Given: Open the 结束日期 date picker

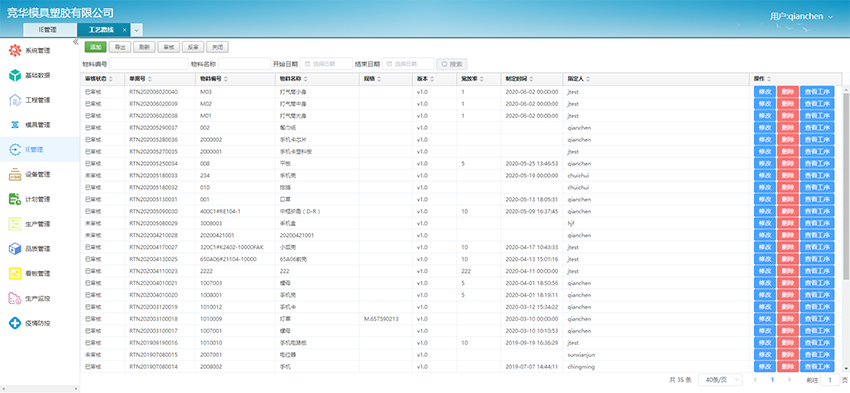Looking at the screenshot, I should click(x=408, y=64).
